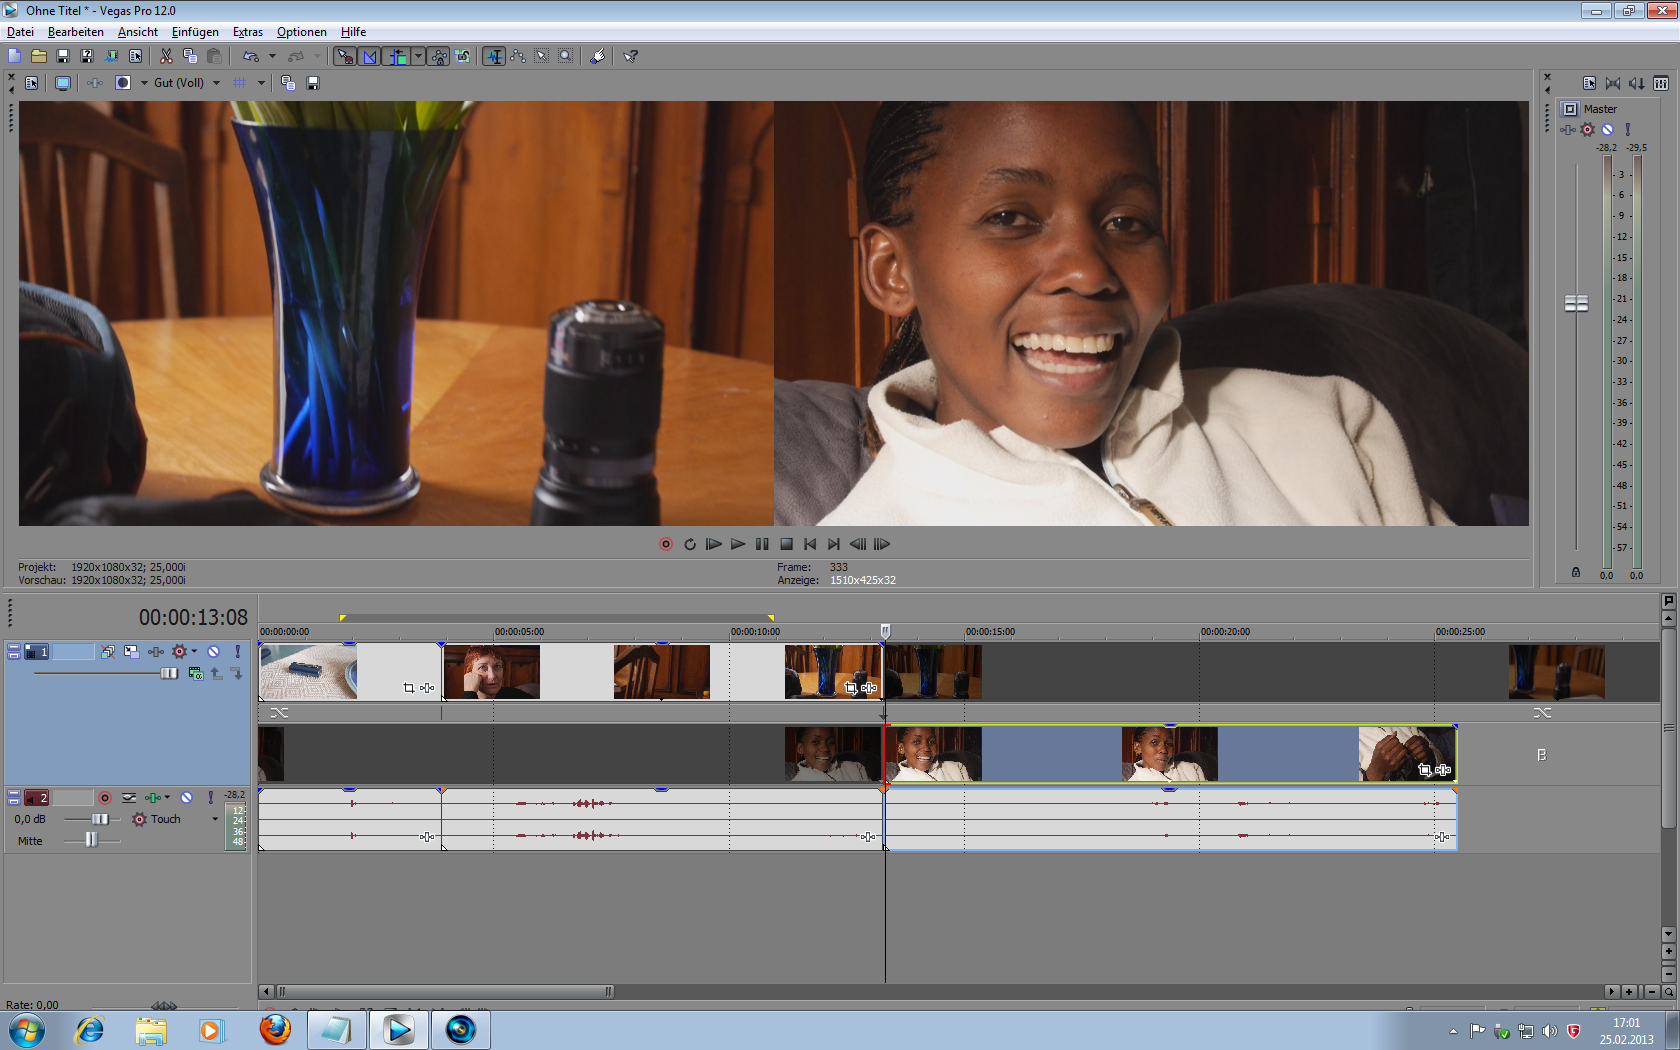The height and width of the screenshot is (1050, 1680).
Task: Open a project with the folder icon
Action: [x=38, y=56]
